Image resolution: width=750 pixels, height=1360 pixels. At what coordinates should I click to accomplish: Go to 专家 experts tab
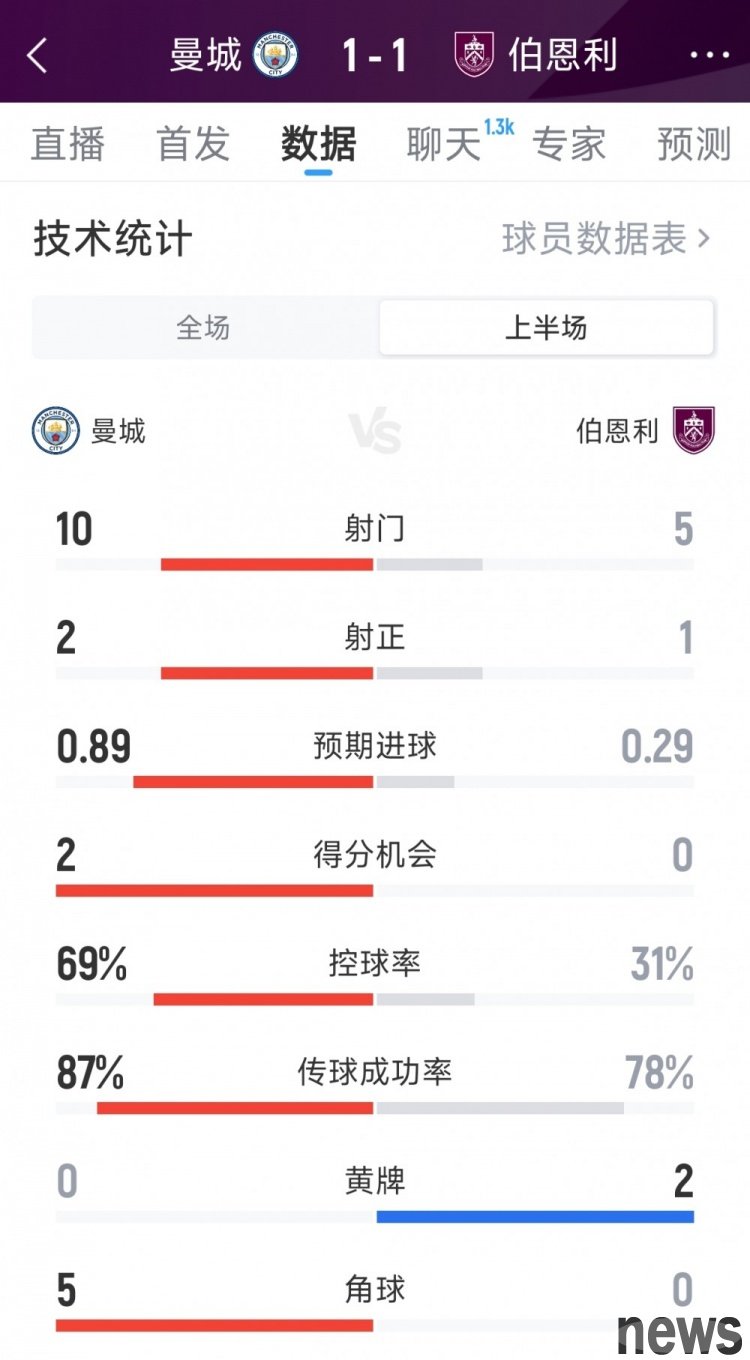[569, 145]
